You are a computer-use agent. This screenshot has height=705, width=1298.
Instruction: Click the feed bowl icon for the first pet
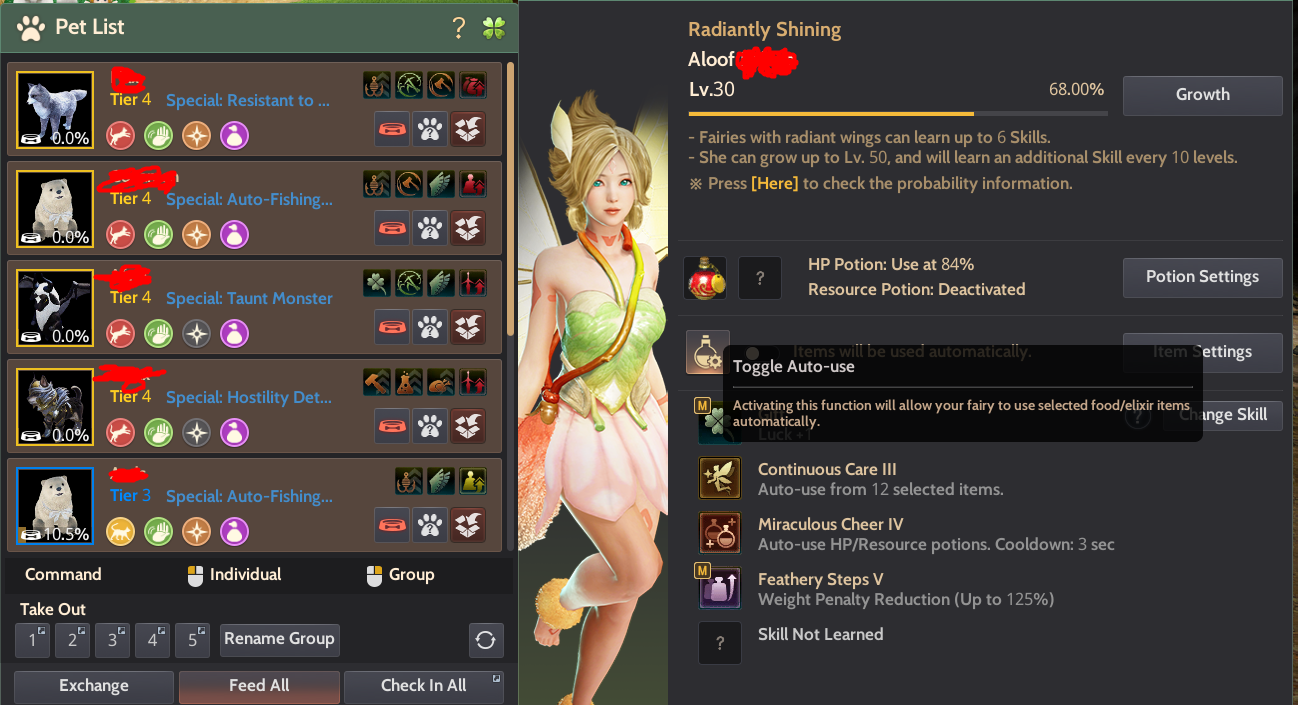pyautogui.click(x=392, y=130)
